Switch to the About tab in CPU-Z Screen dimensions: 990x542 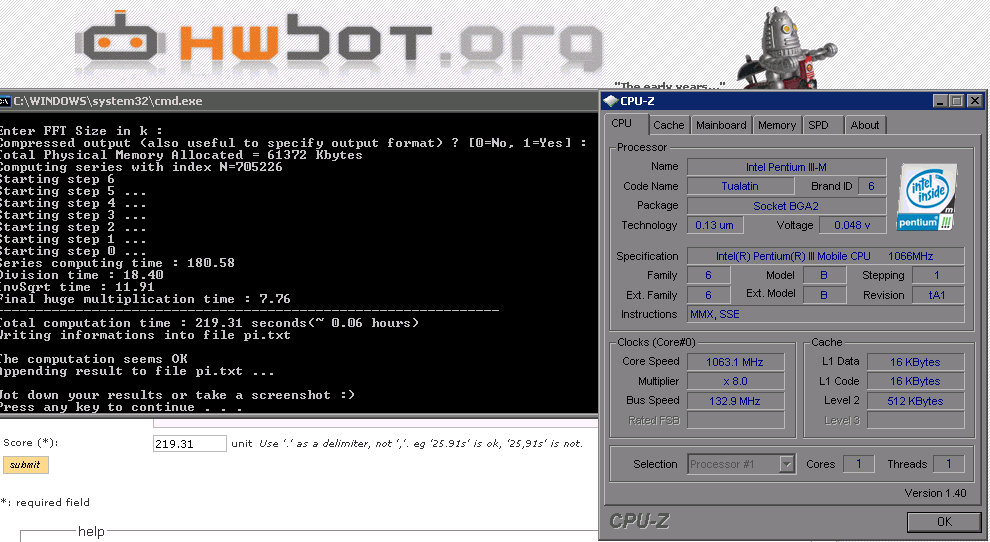(x=864, y=125)
